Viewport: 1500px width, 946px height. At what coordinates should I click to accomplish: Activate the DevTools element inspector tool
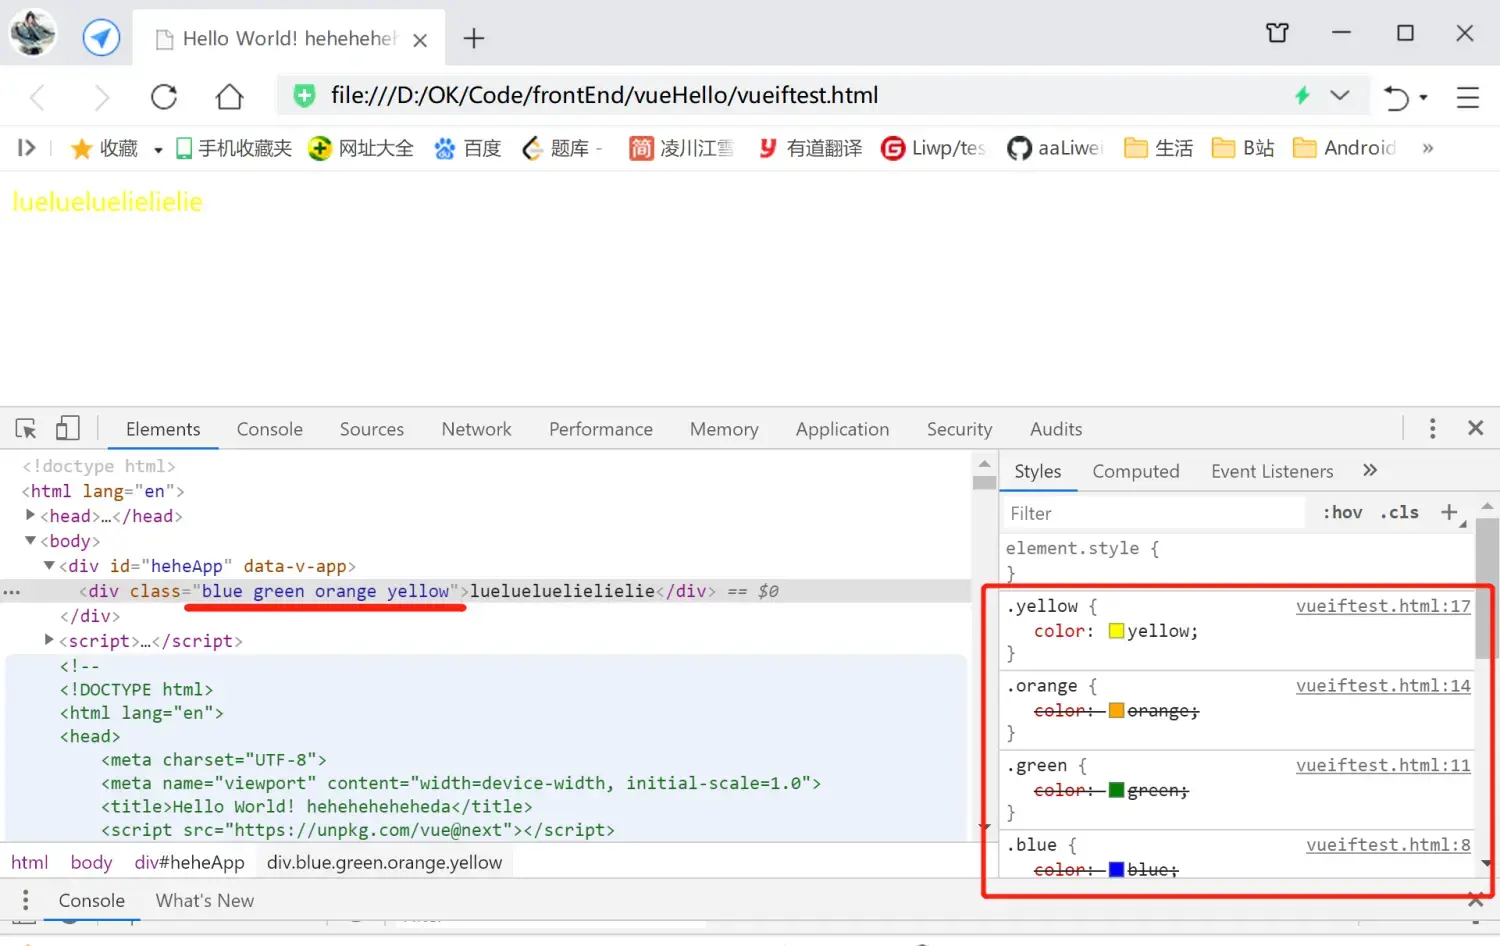click(x=26, y=429)
